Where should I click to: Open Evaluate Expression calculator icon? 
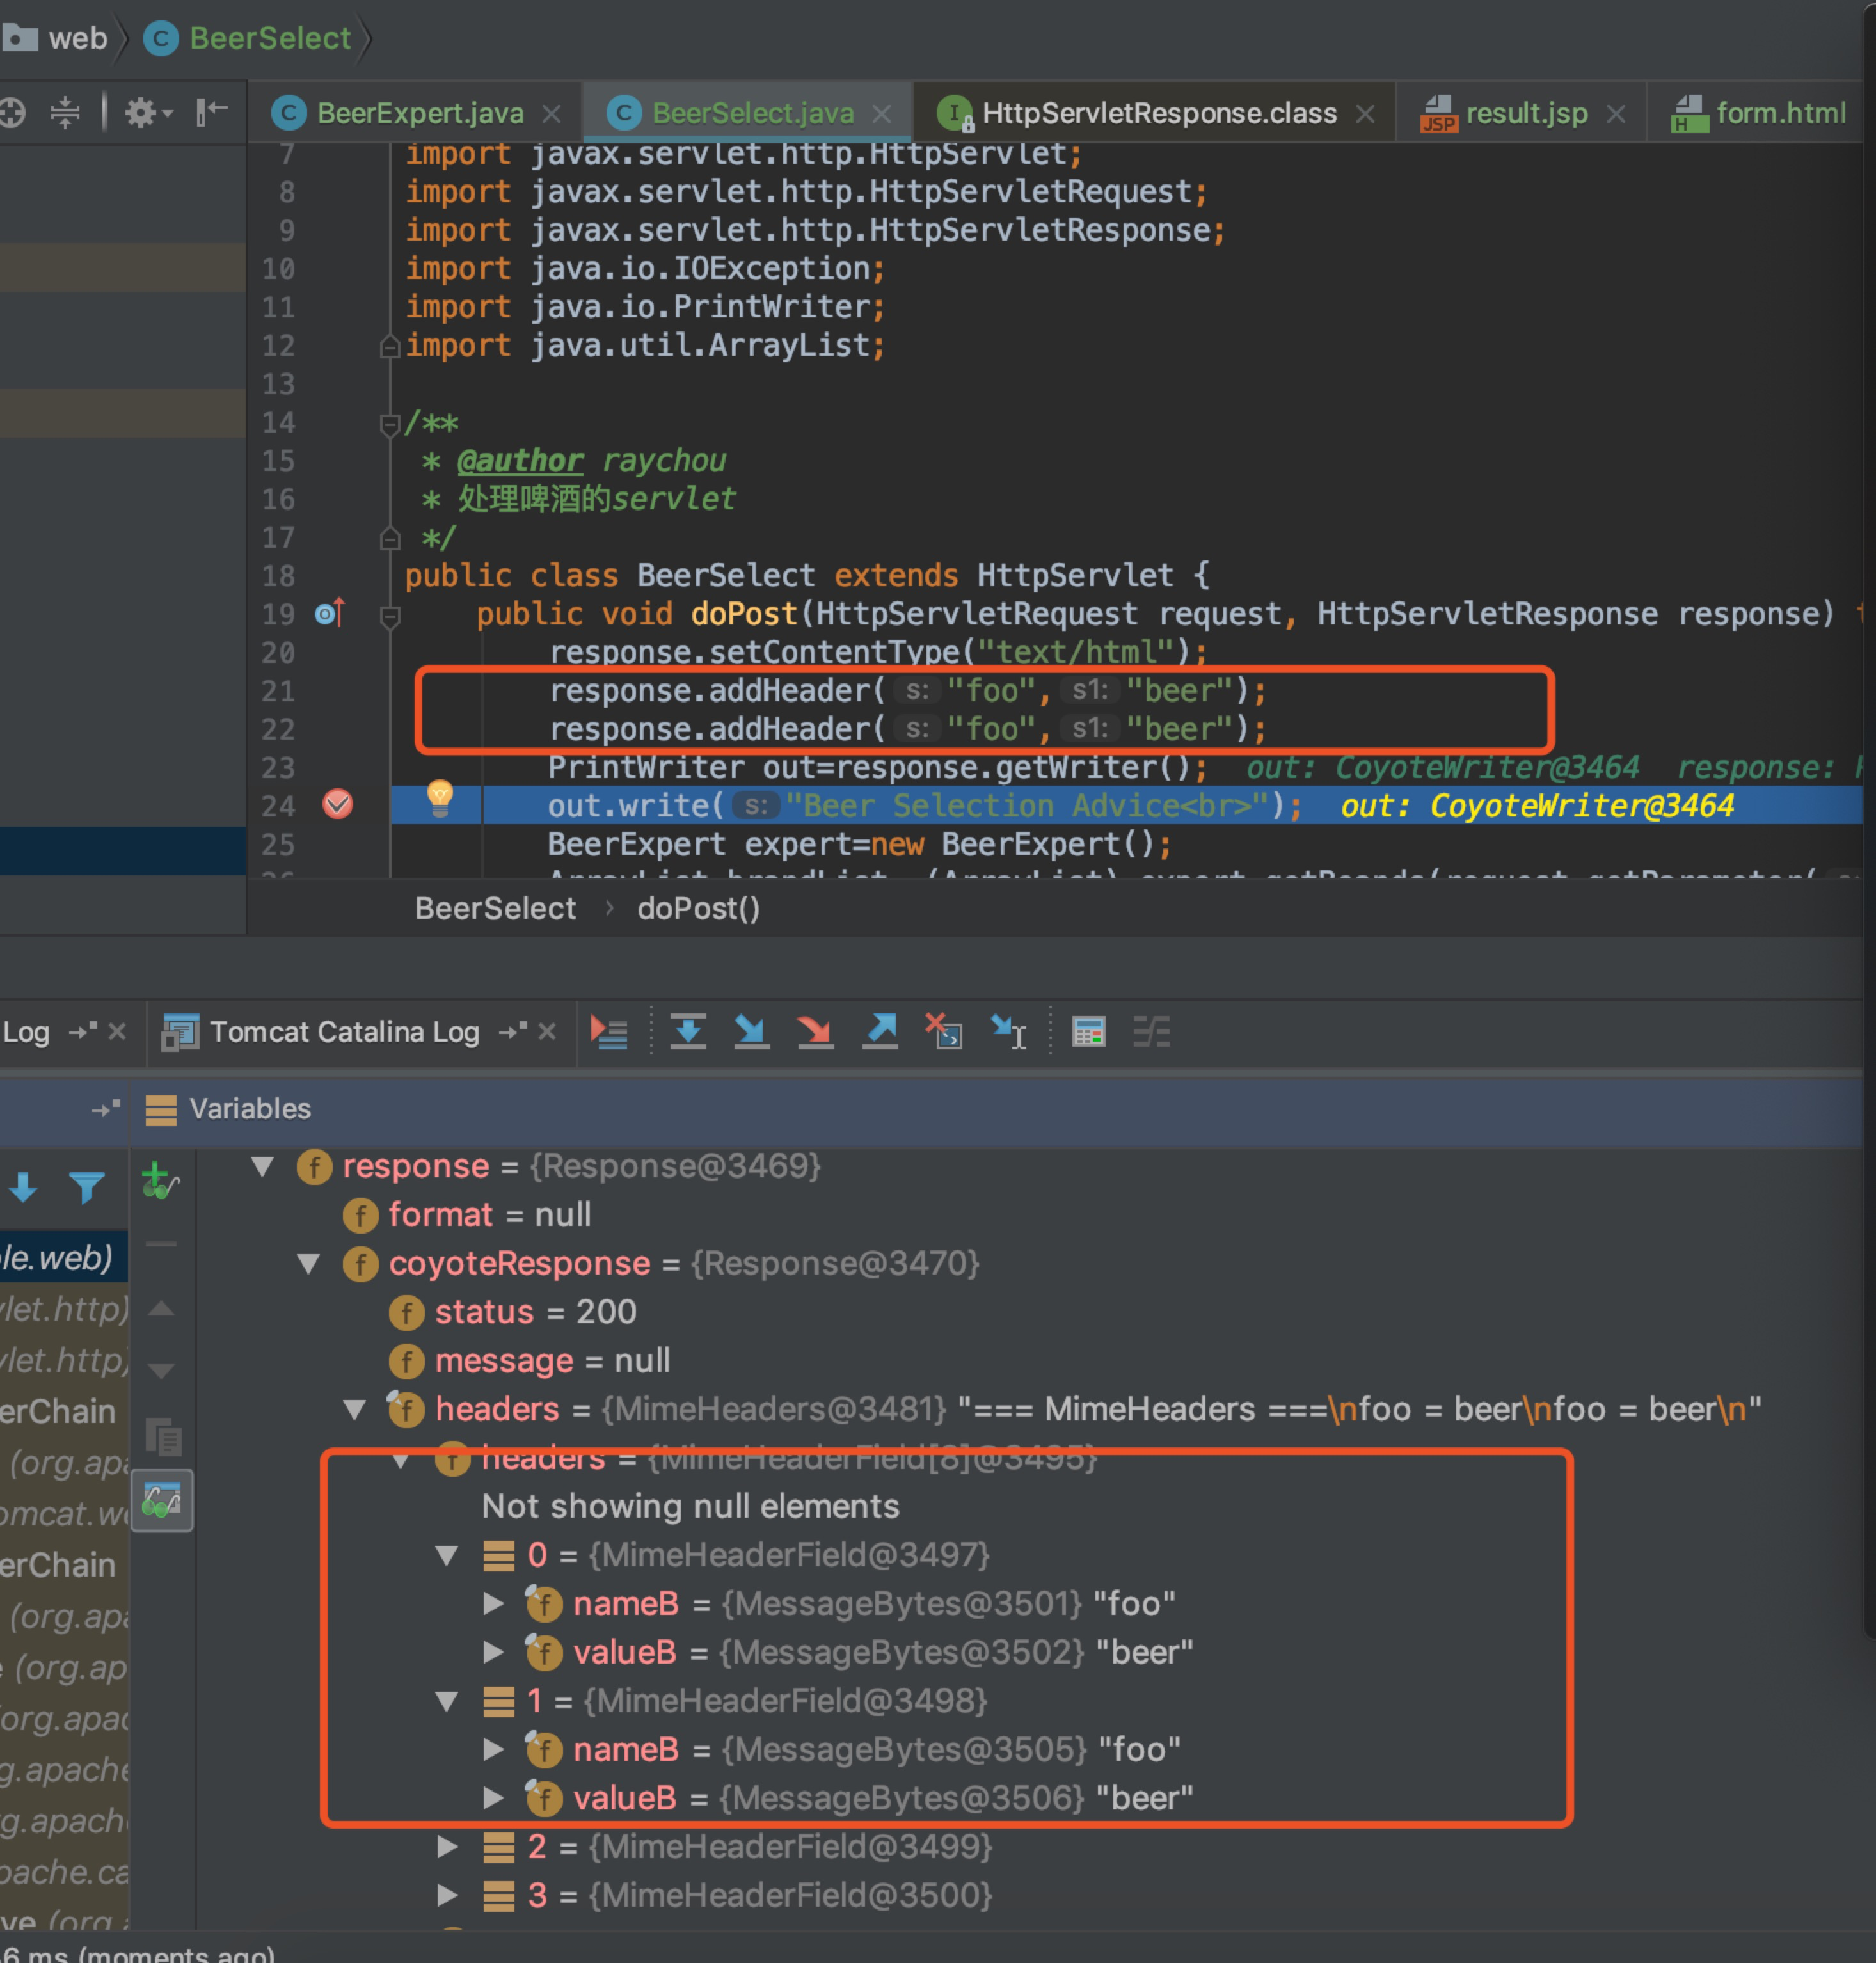coord(1088,1031)
